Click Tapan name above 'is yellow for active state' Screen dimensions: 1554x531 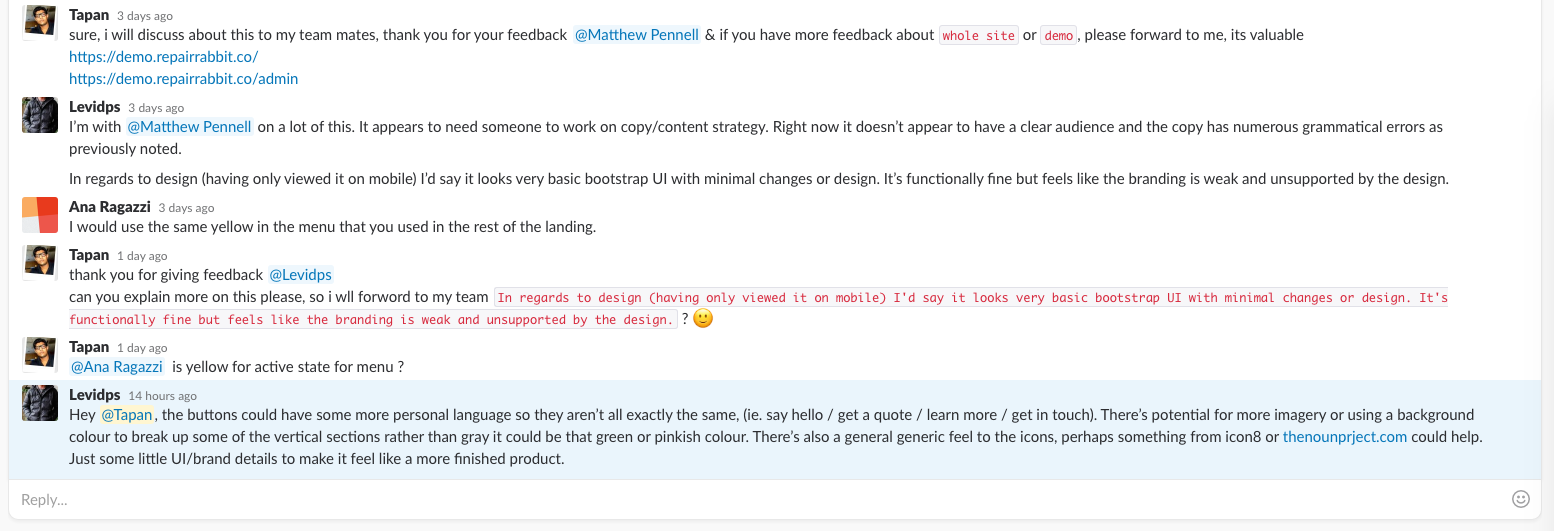tap(89, 347)
